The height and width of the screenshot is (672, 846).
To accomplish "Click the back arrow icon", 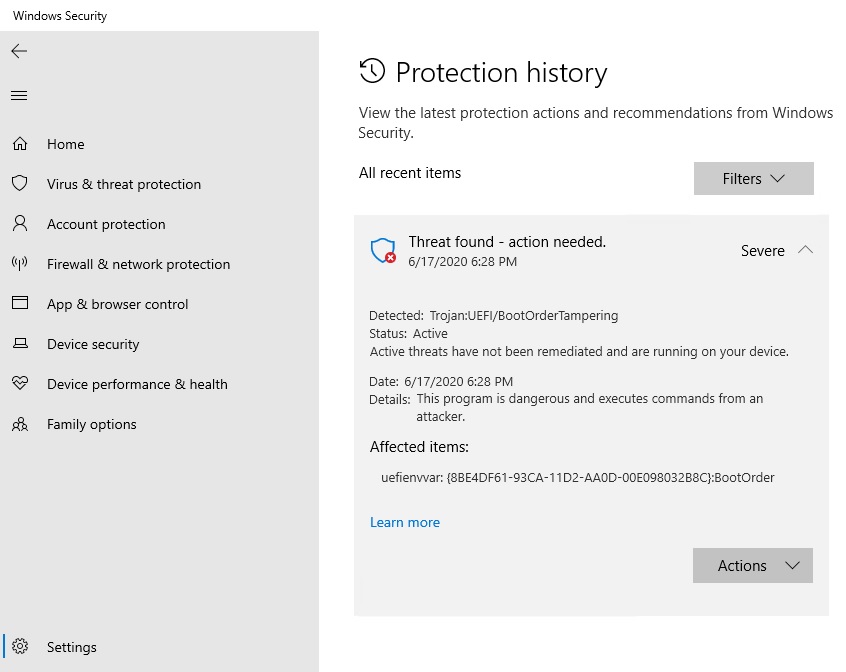I will (19, 51).
